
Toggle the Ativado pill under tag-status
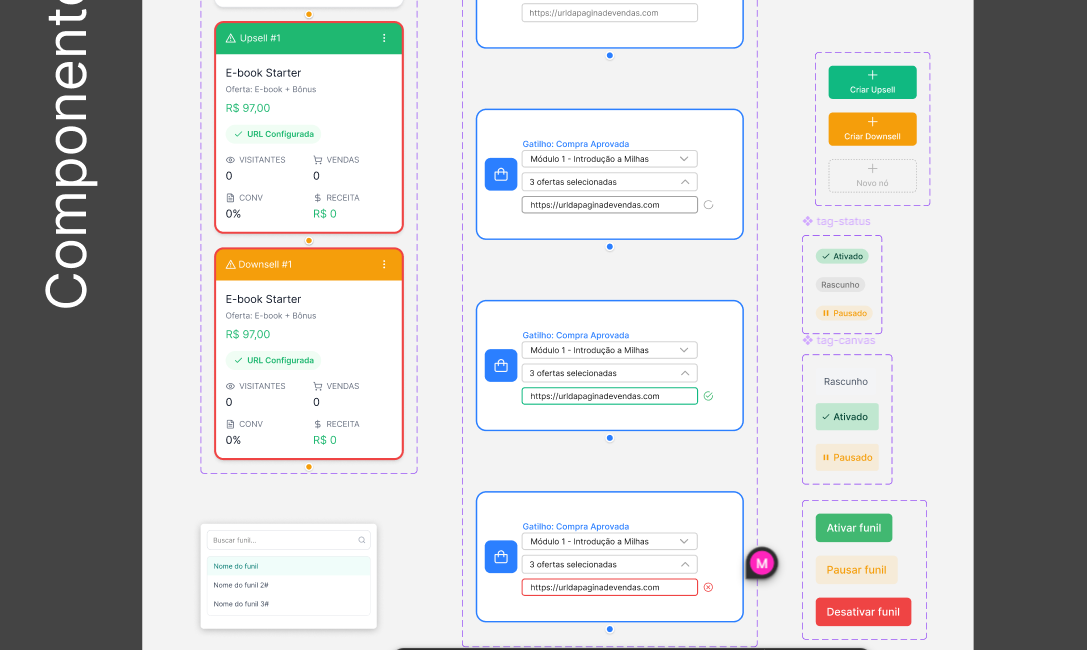(842, 256)
